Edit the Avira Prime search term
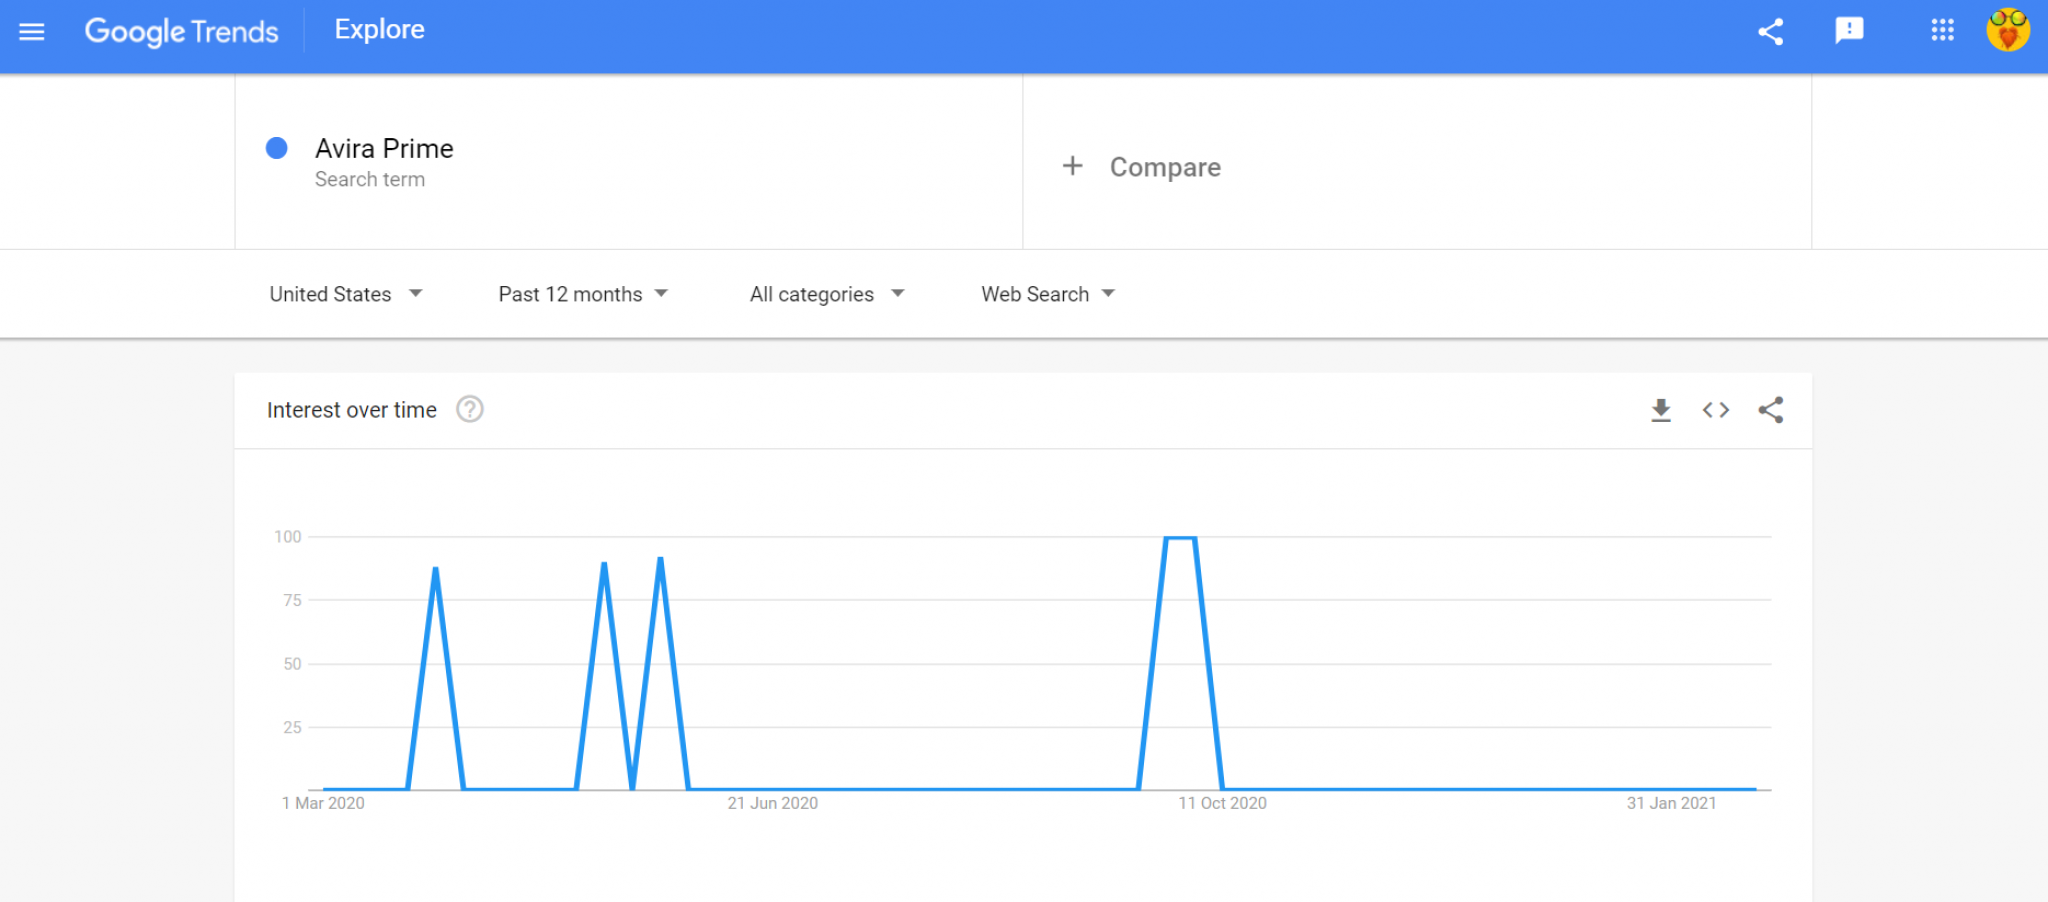 [384, 149]
